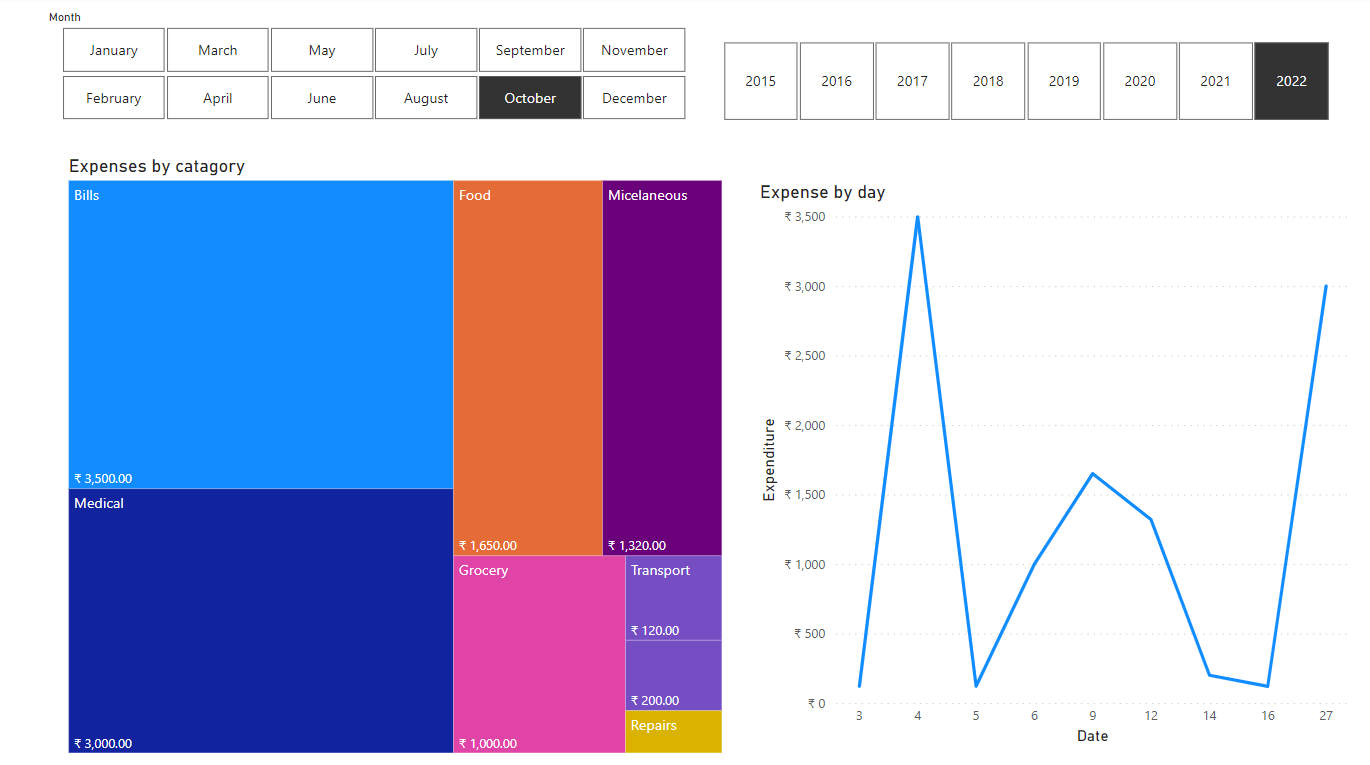
Task: Filter data to year 2017
Action: (x=912, y=81)
